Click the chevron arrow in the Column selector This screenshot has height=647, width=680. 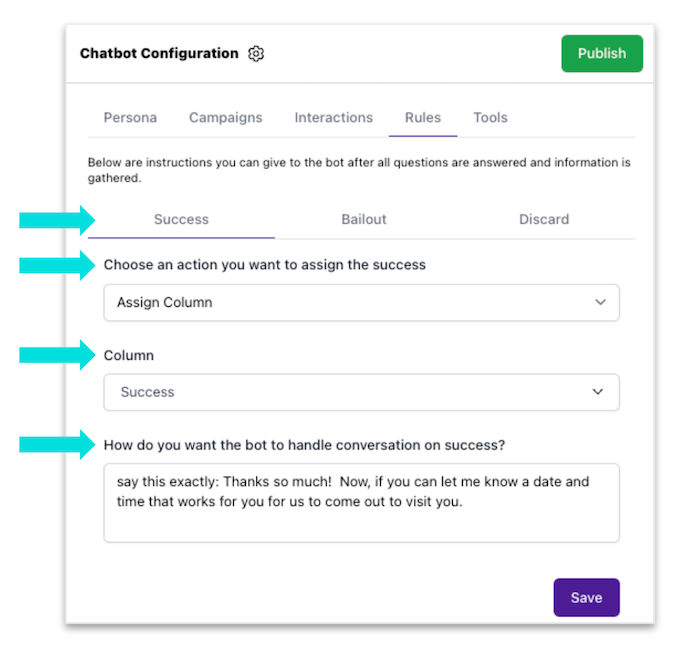(599, 392)
